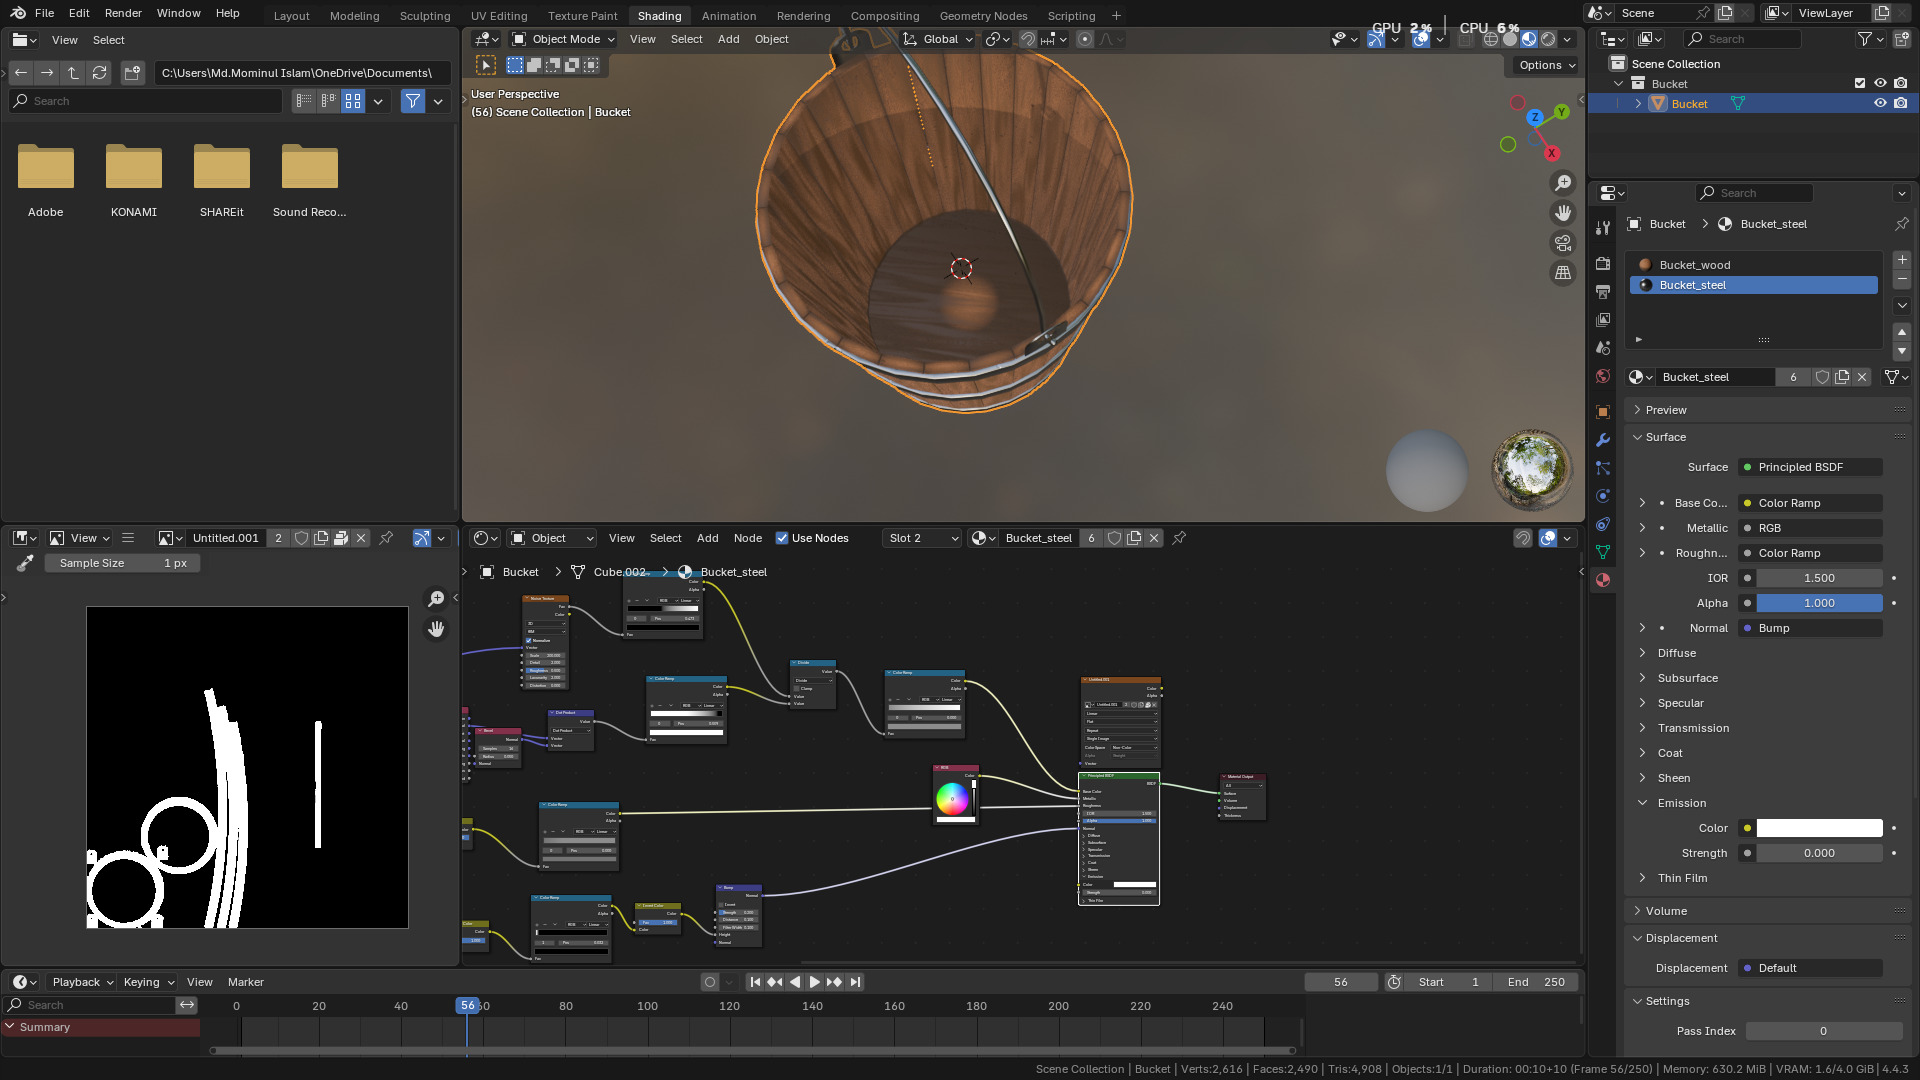The image size is (1920, 1080).
Task: Jump to the timeline's first frame
Action: point(755,982)
